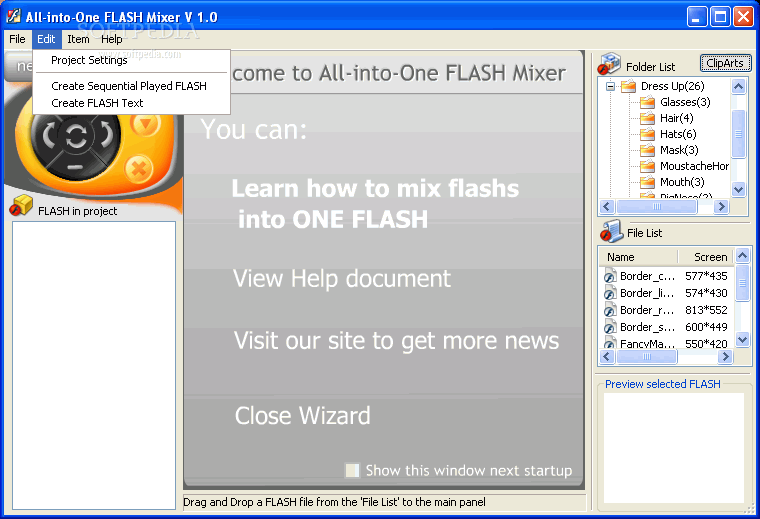Choose Create Sequential Played FLASH
760x519 pixels.
point(131,86)
